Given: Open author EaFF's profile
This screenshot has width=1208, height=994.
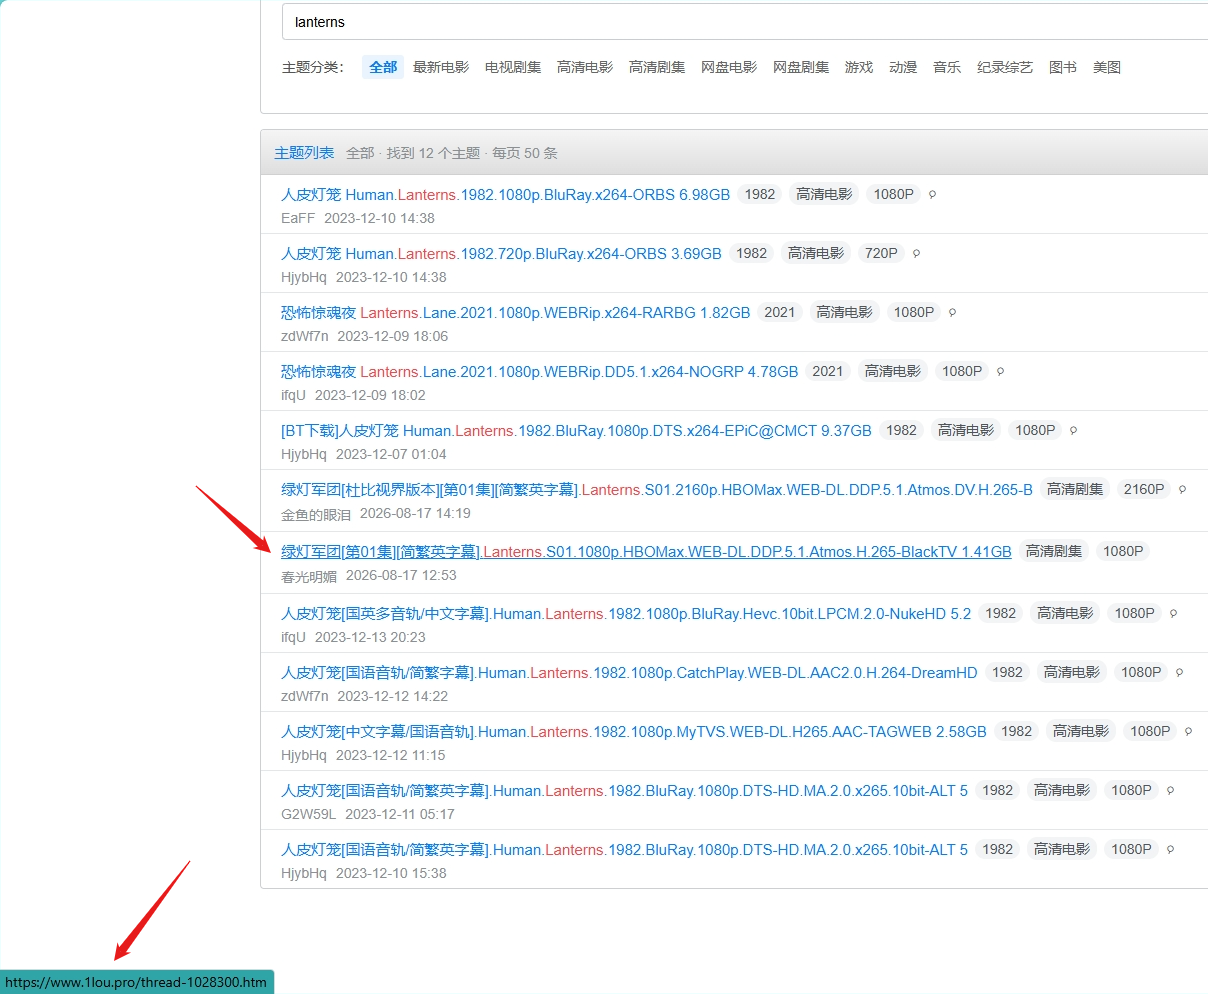Looking at the screenshot, I should 298,218.
